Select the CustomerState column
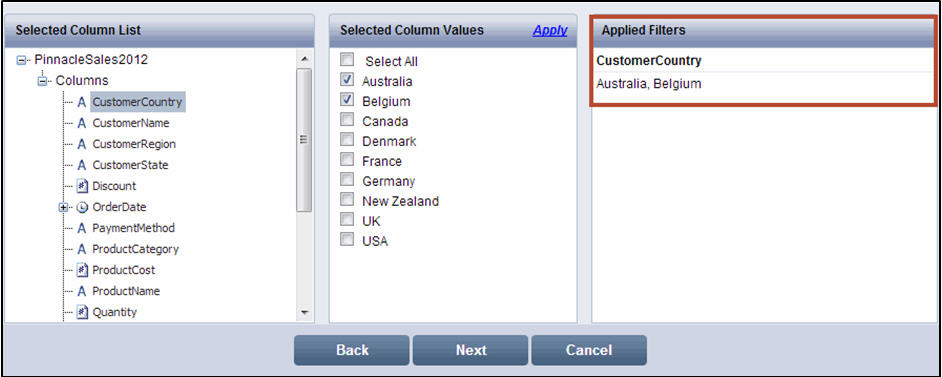 tap(130, 165)
